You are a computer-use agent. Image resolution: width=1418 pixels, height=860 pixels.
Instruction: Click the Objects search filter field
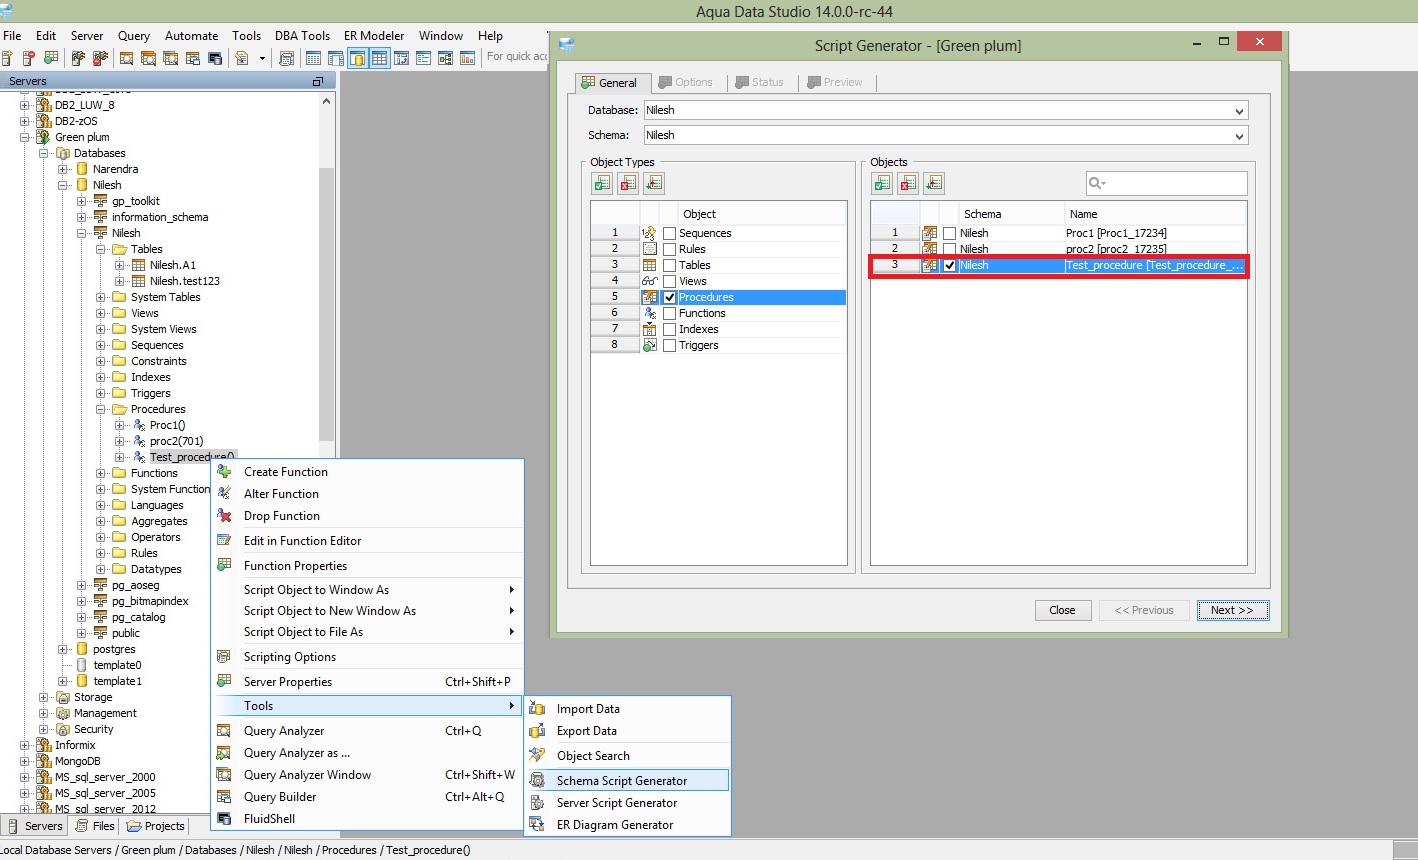point(1166,183)
